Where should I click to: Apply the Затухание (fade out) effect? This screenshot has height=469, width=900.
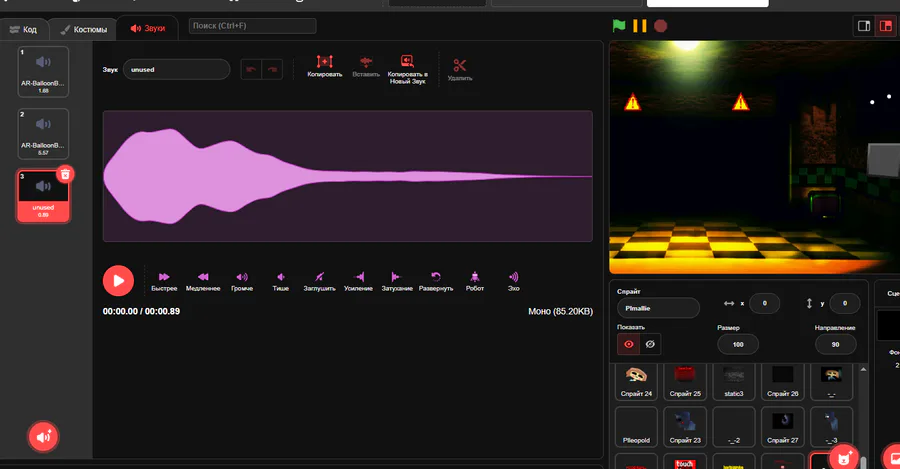tap(397, 281)
